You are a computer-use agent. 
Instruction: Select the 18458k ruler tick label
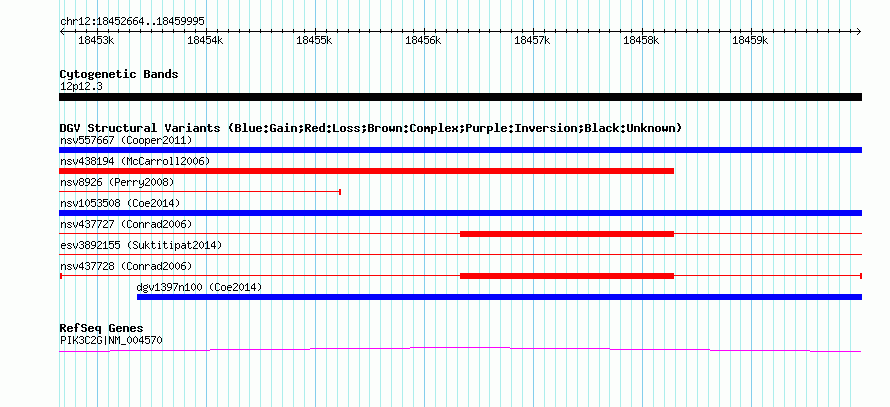tap(641, 40)
